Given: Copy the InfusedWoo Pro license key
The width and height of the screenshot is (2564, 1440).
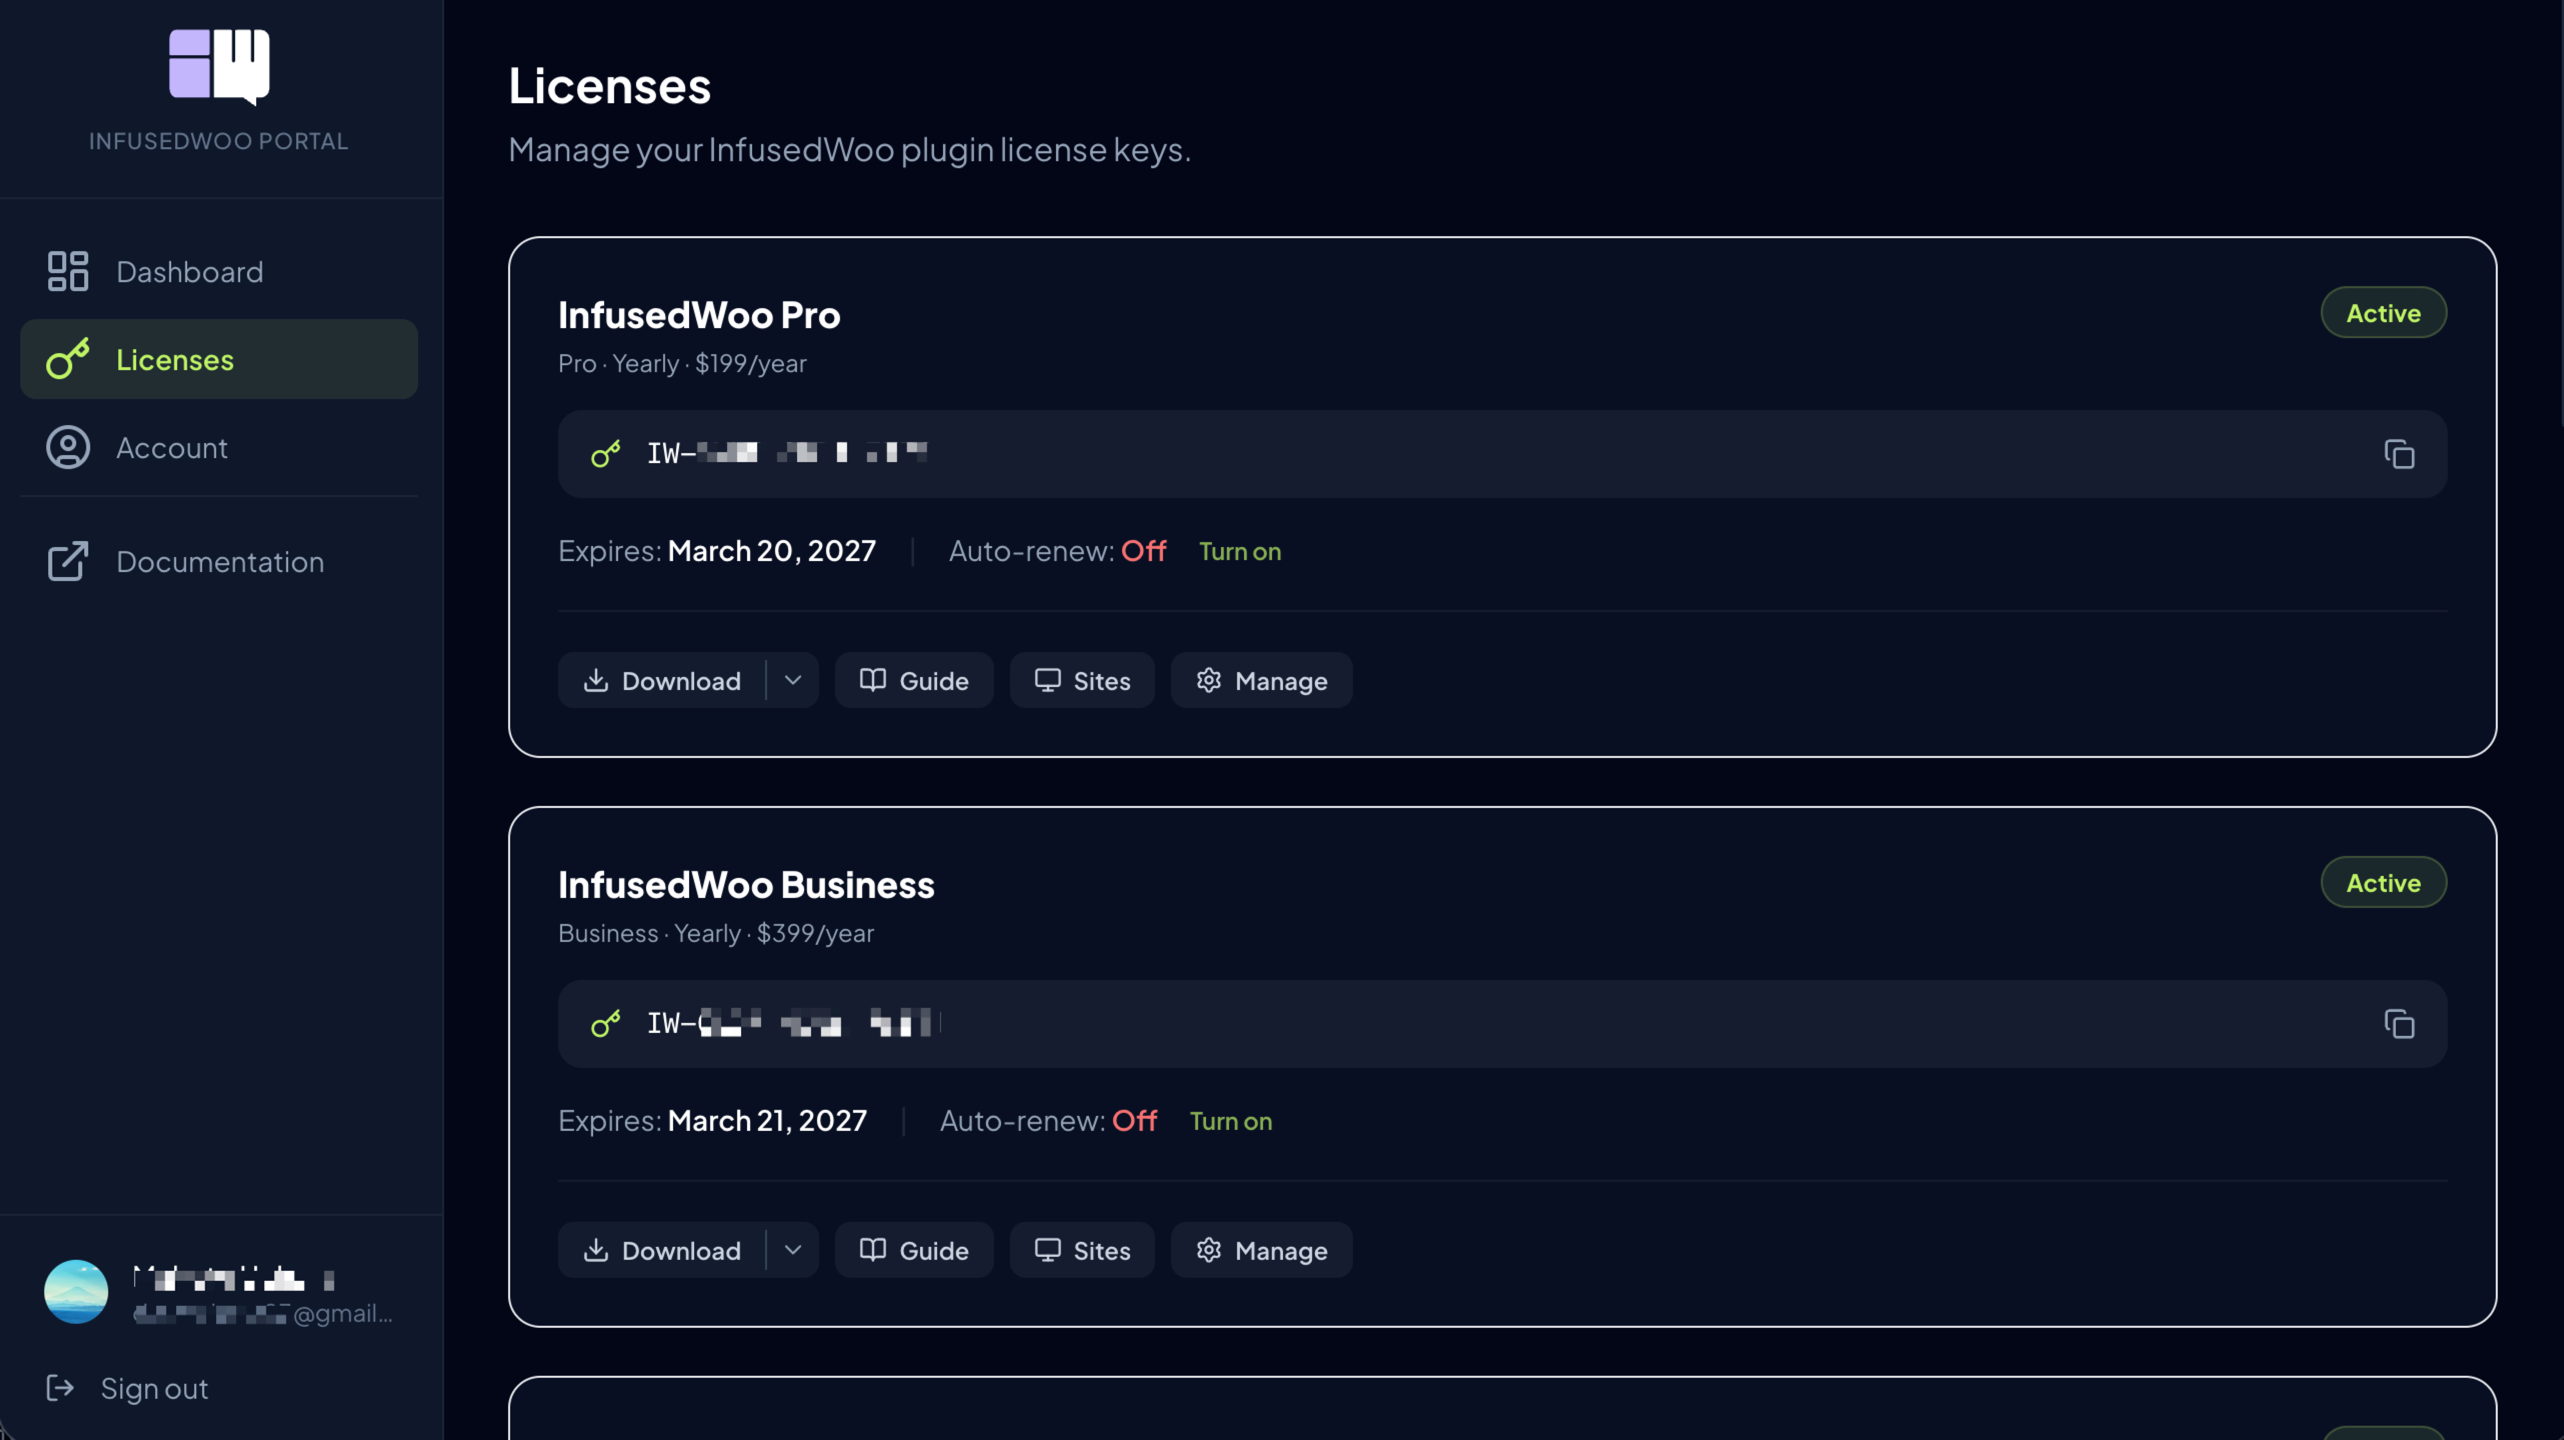Looking at the screenshot, I should pos(2401,454).
